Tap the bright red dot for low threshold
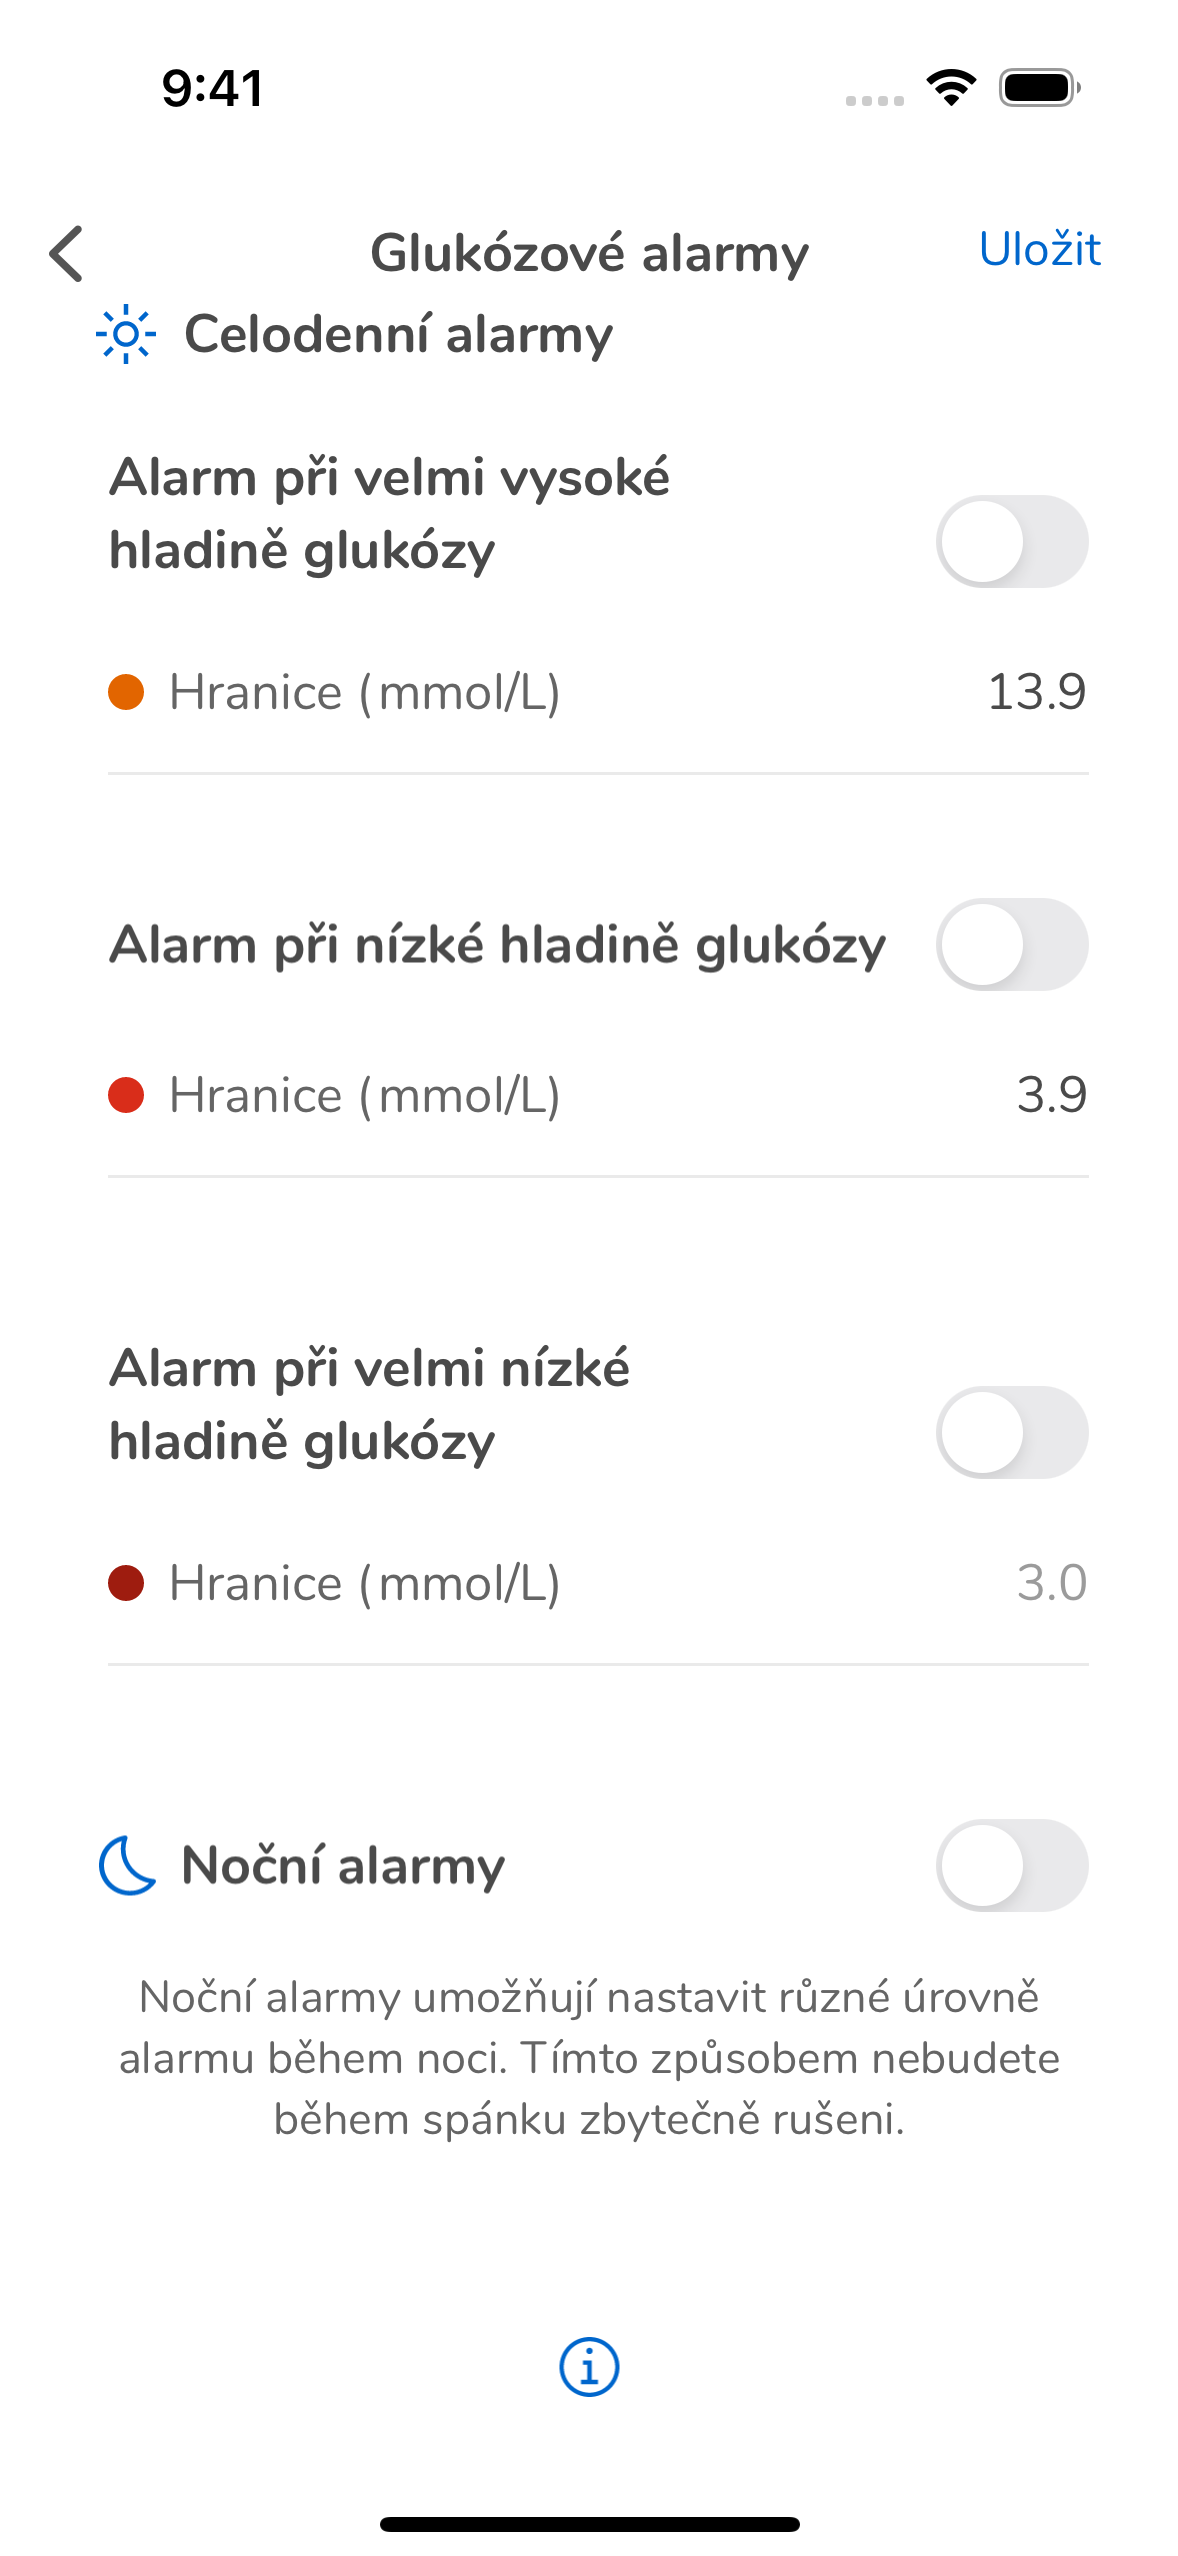This screenshot has height=2556, width=1178. tap(126, 1095)
